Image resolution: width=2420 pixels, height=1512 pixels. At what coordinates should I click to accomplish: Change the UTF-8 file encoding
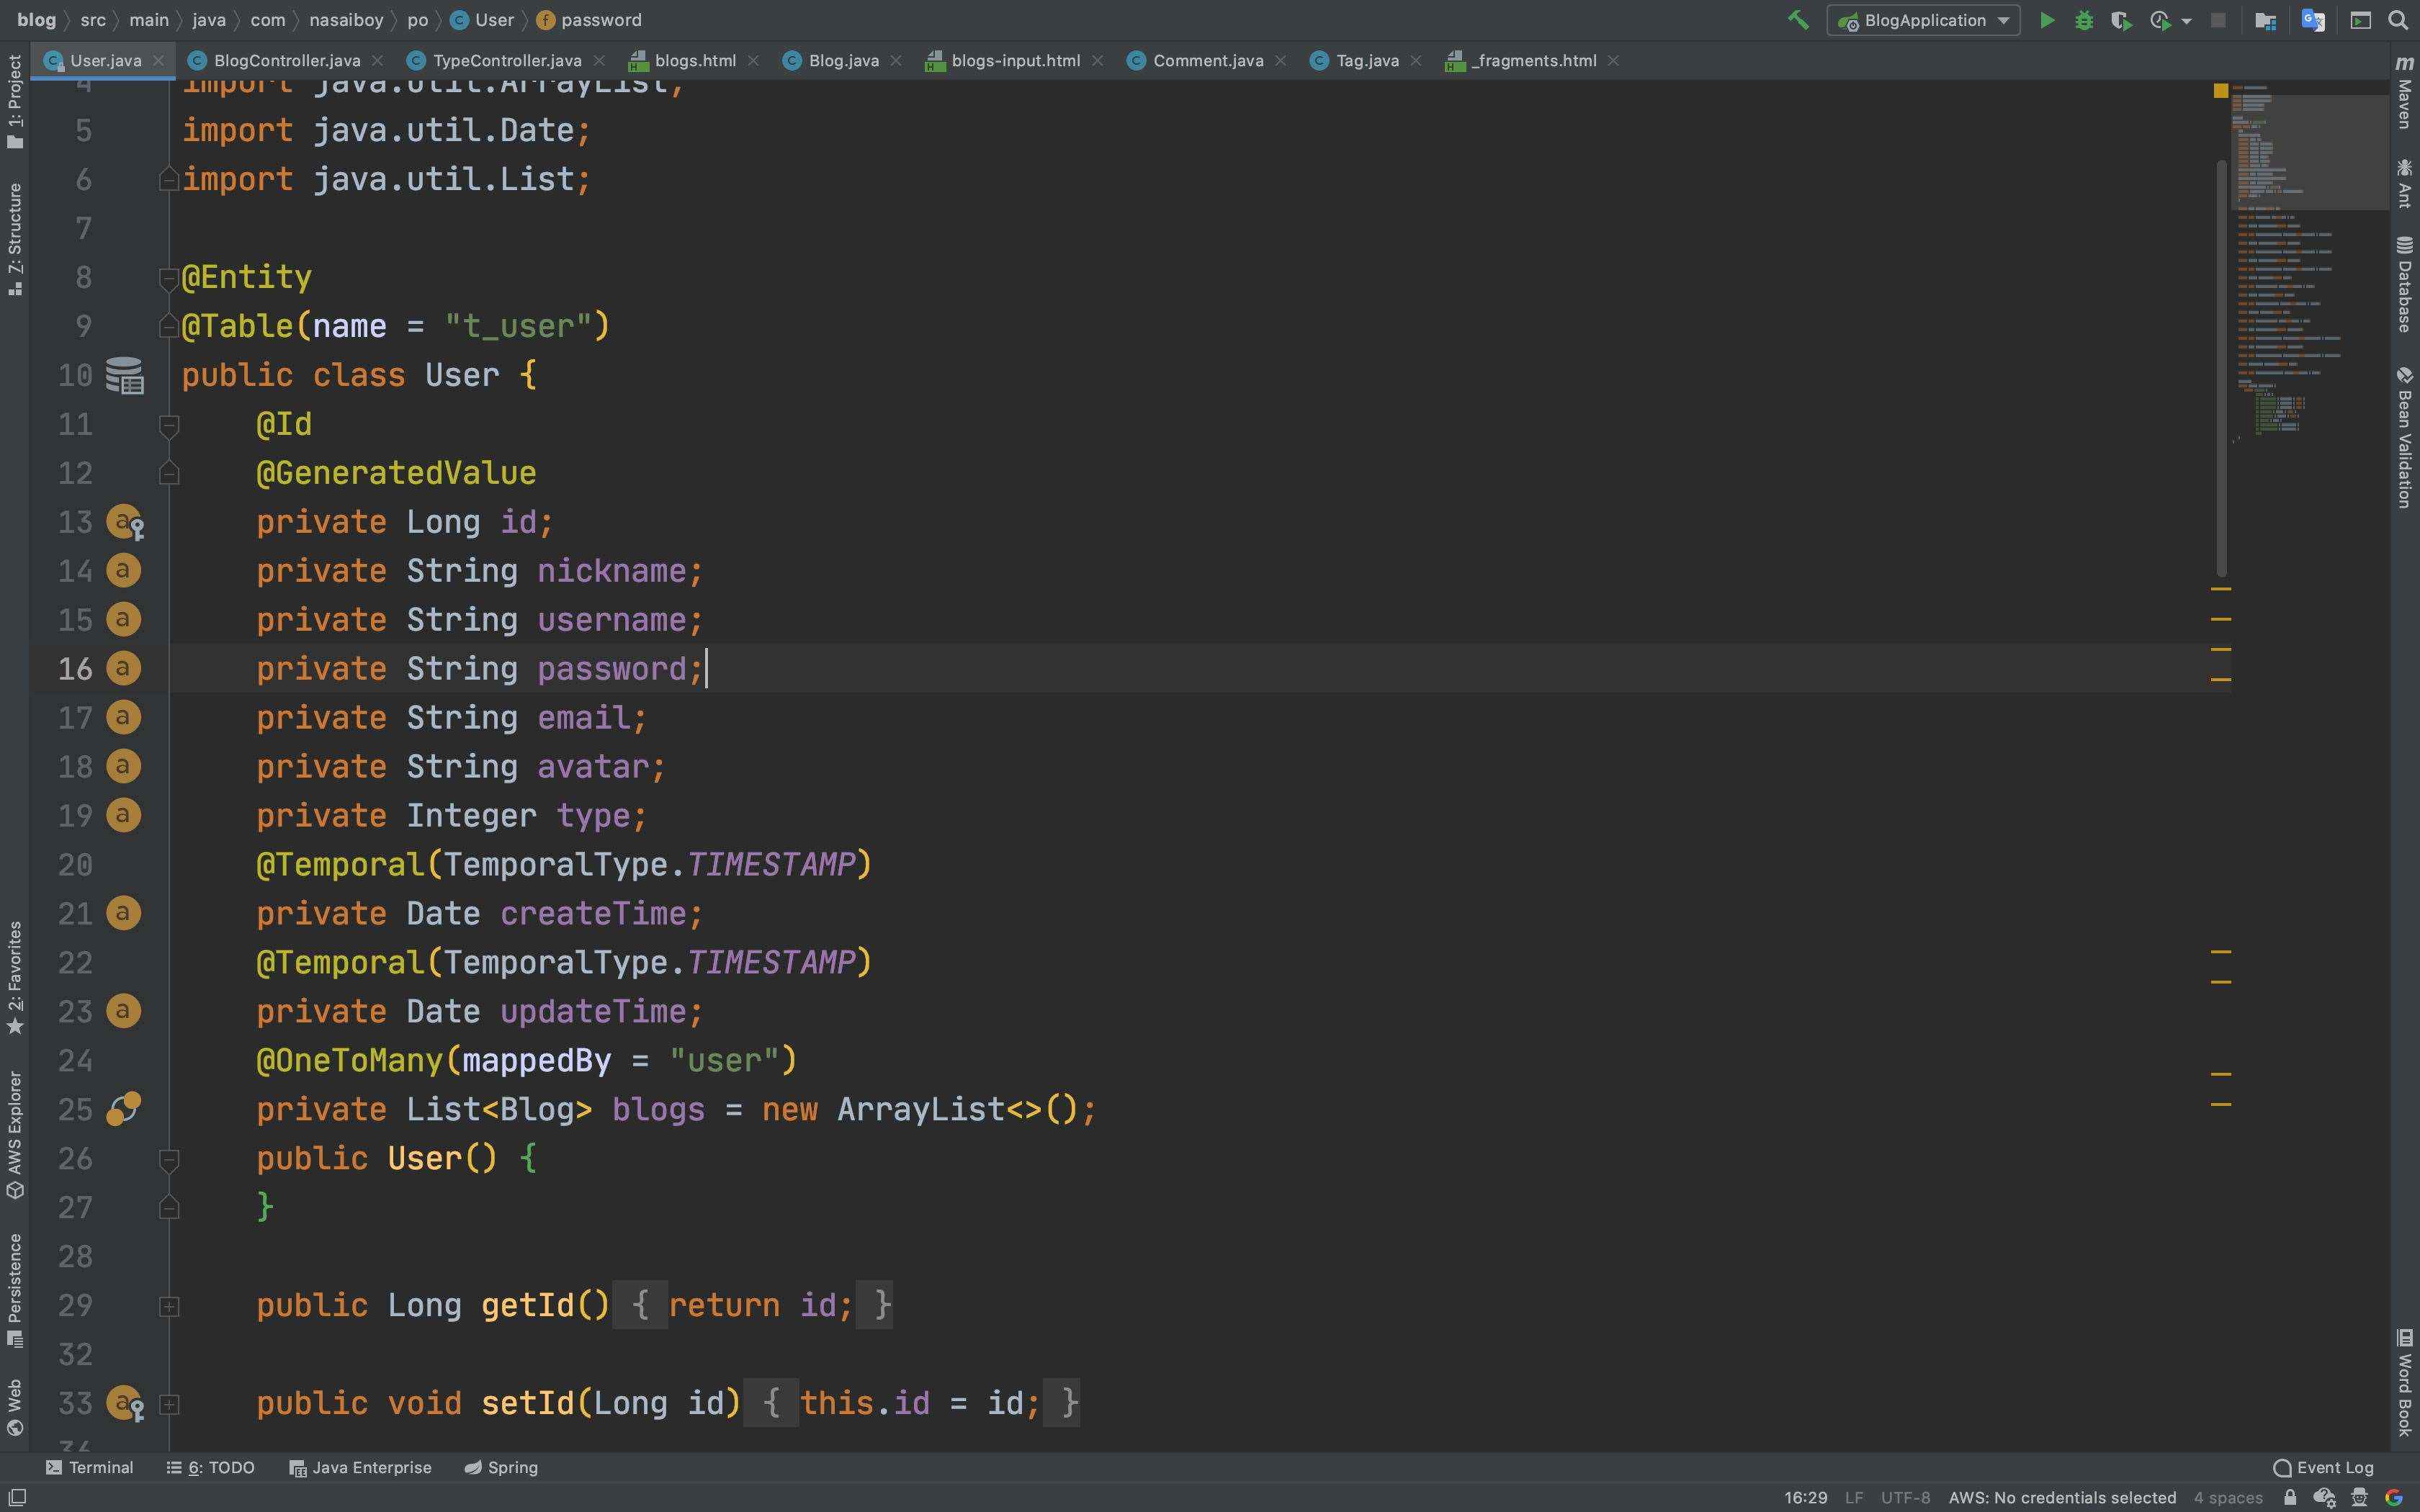pyautogui.click(x=1905, y=1497)
